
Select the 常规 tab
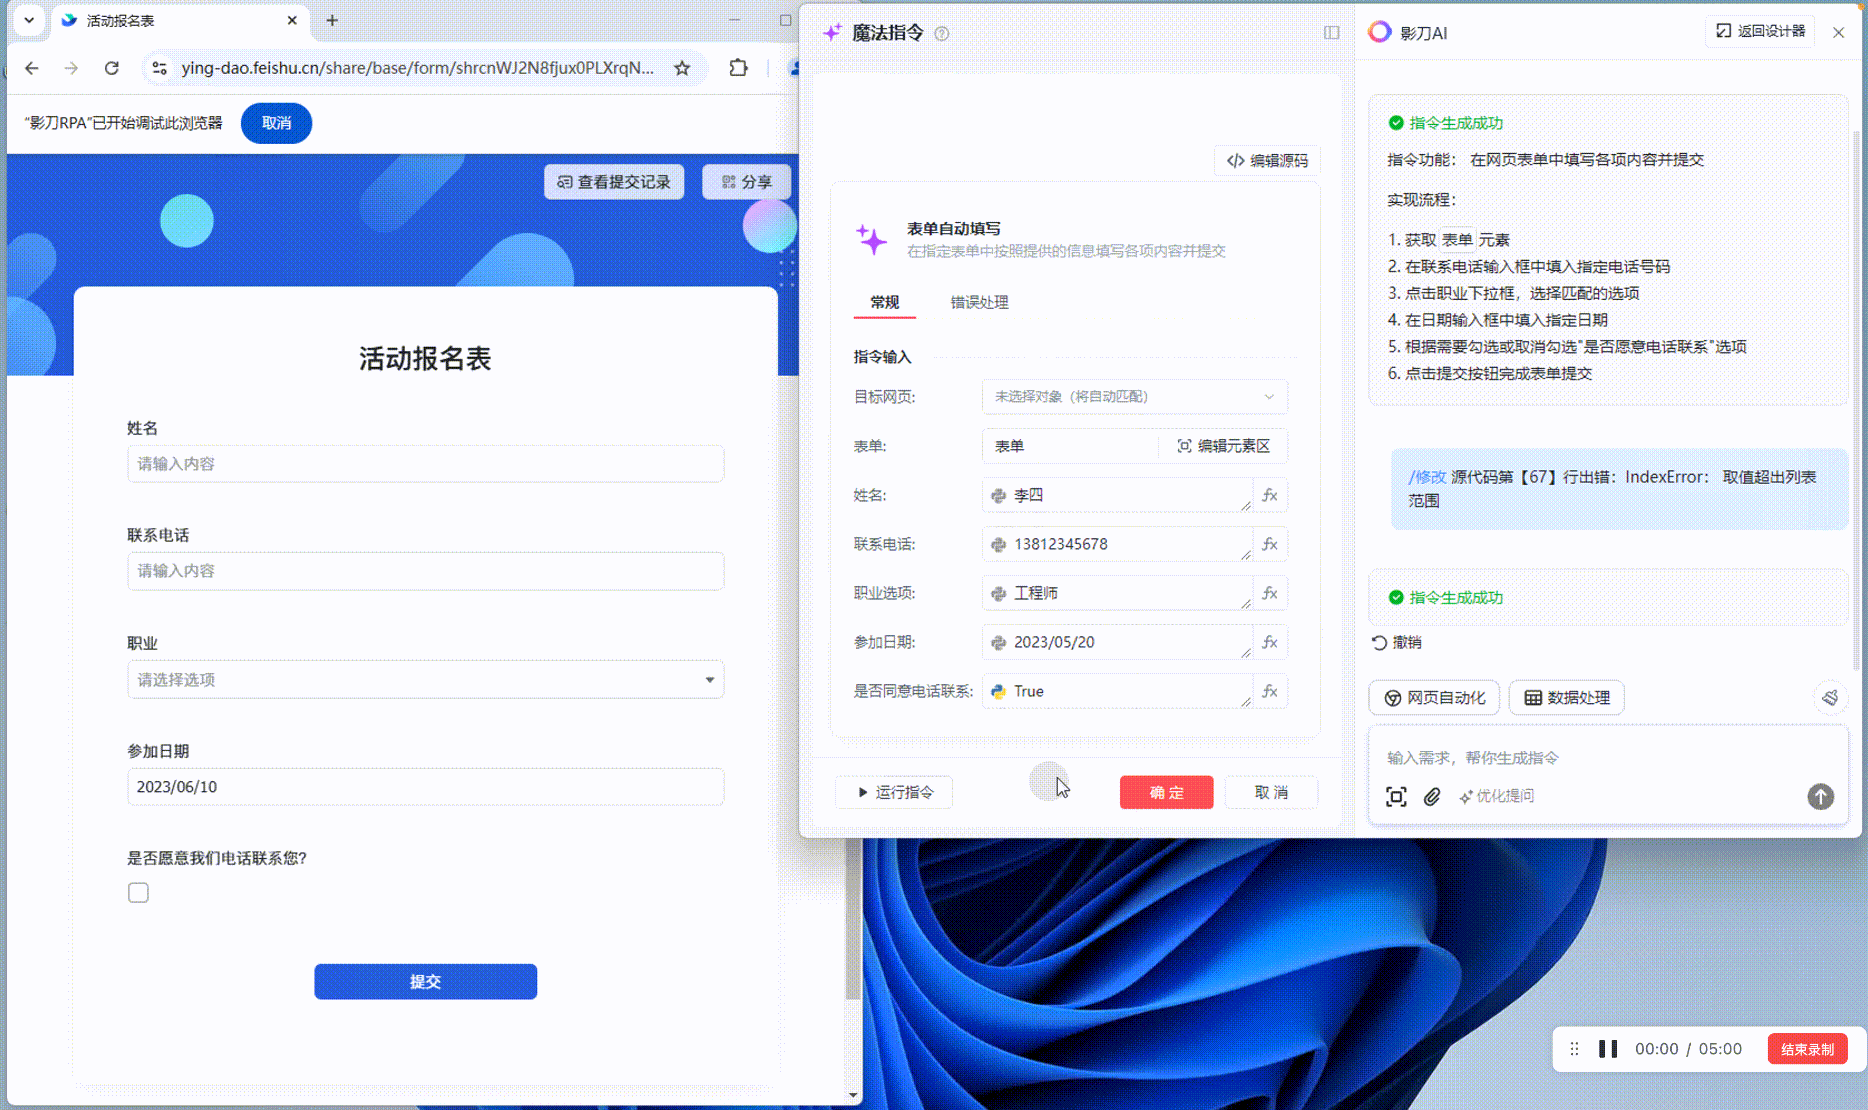(884, 302)
